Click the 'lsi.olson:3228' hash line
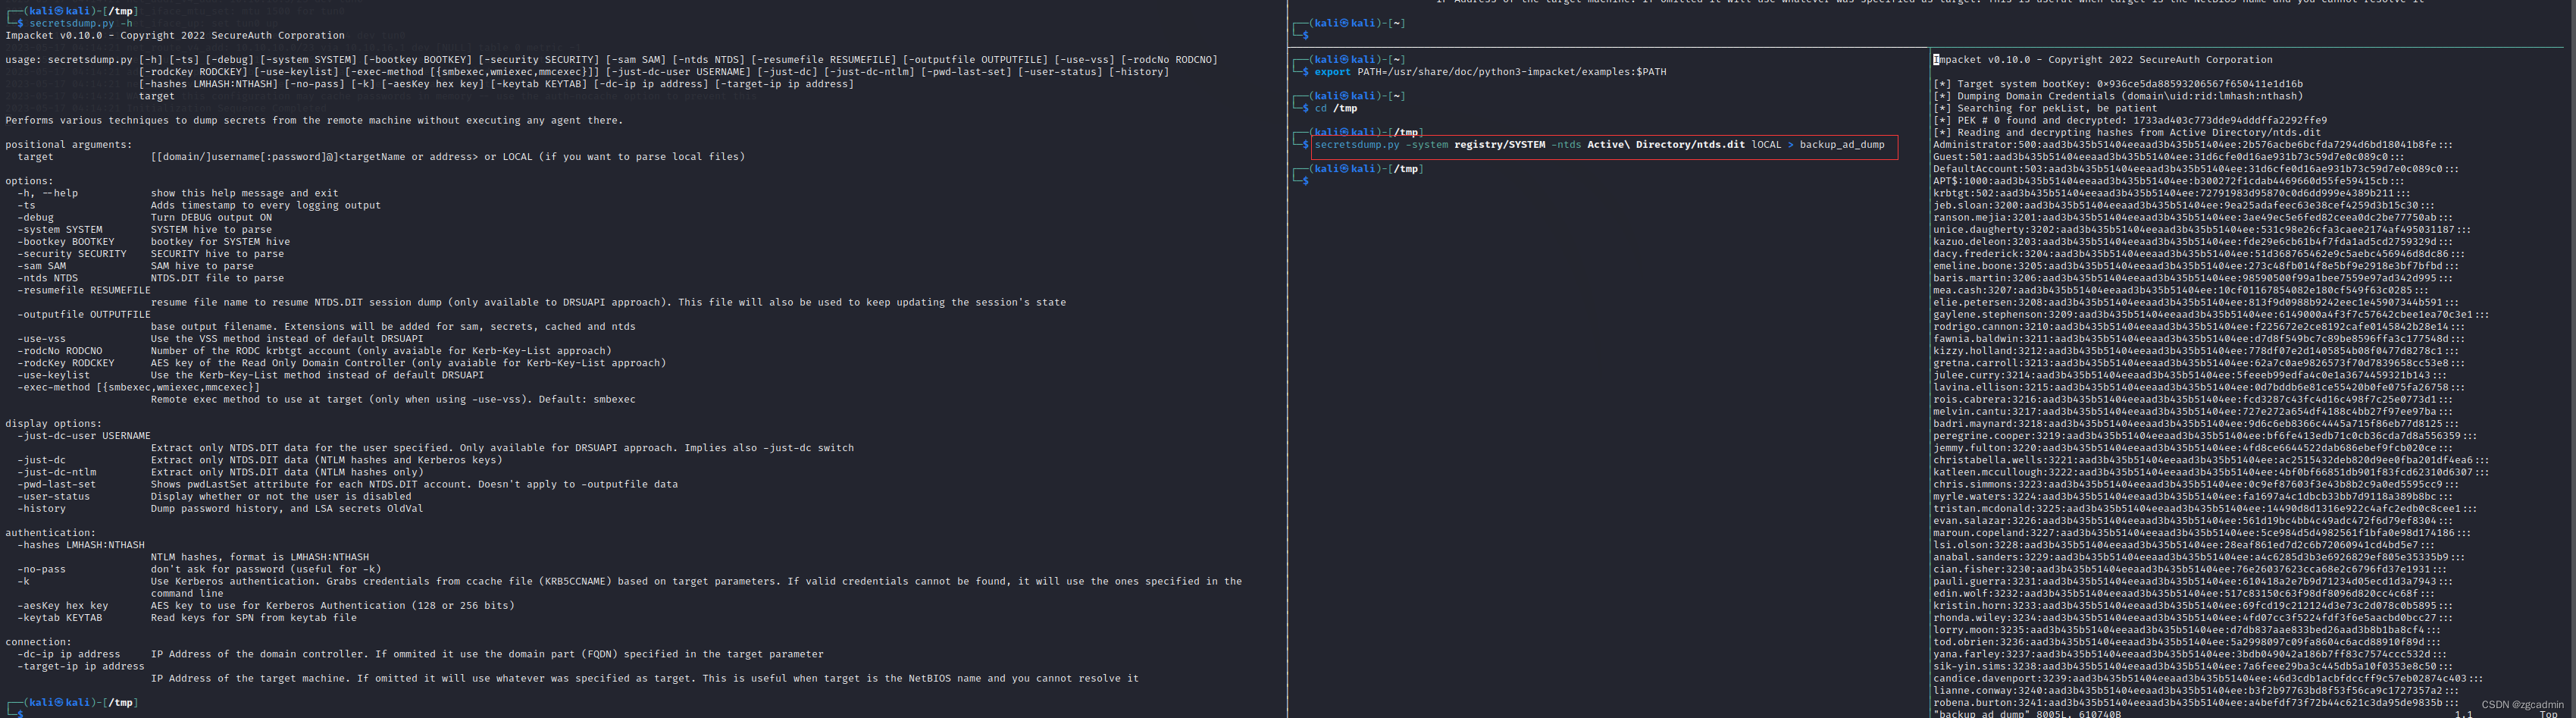Image resolution: width=2576 pixels, height=718 pixels. coord(2184,545)
